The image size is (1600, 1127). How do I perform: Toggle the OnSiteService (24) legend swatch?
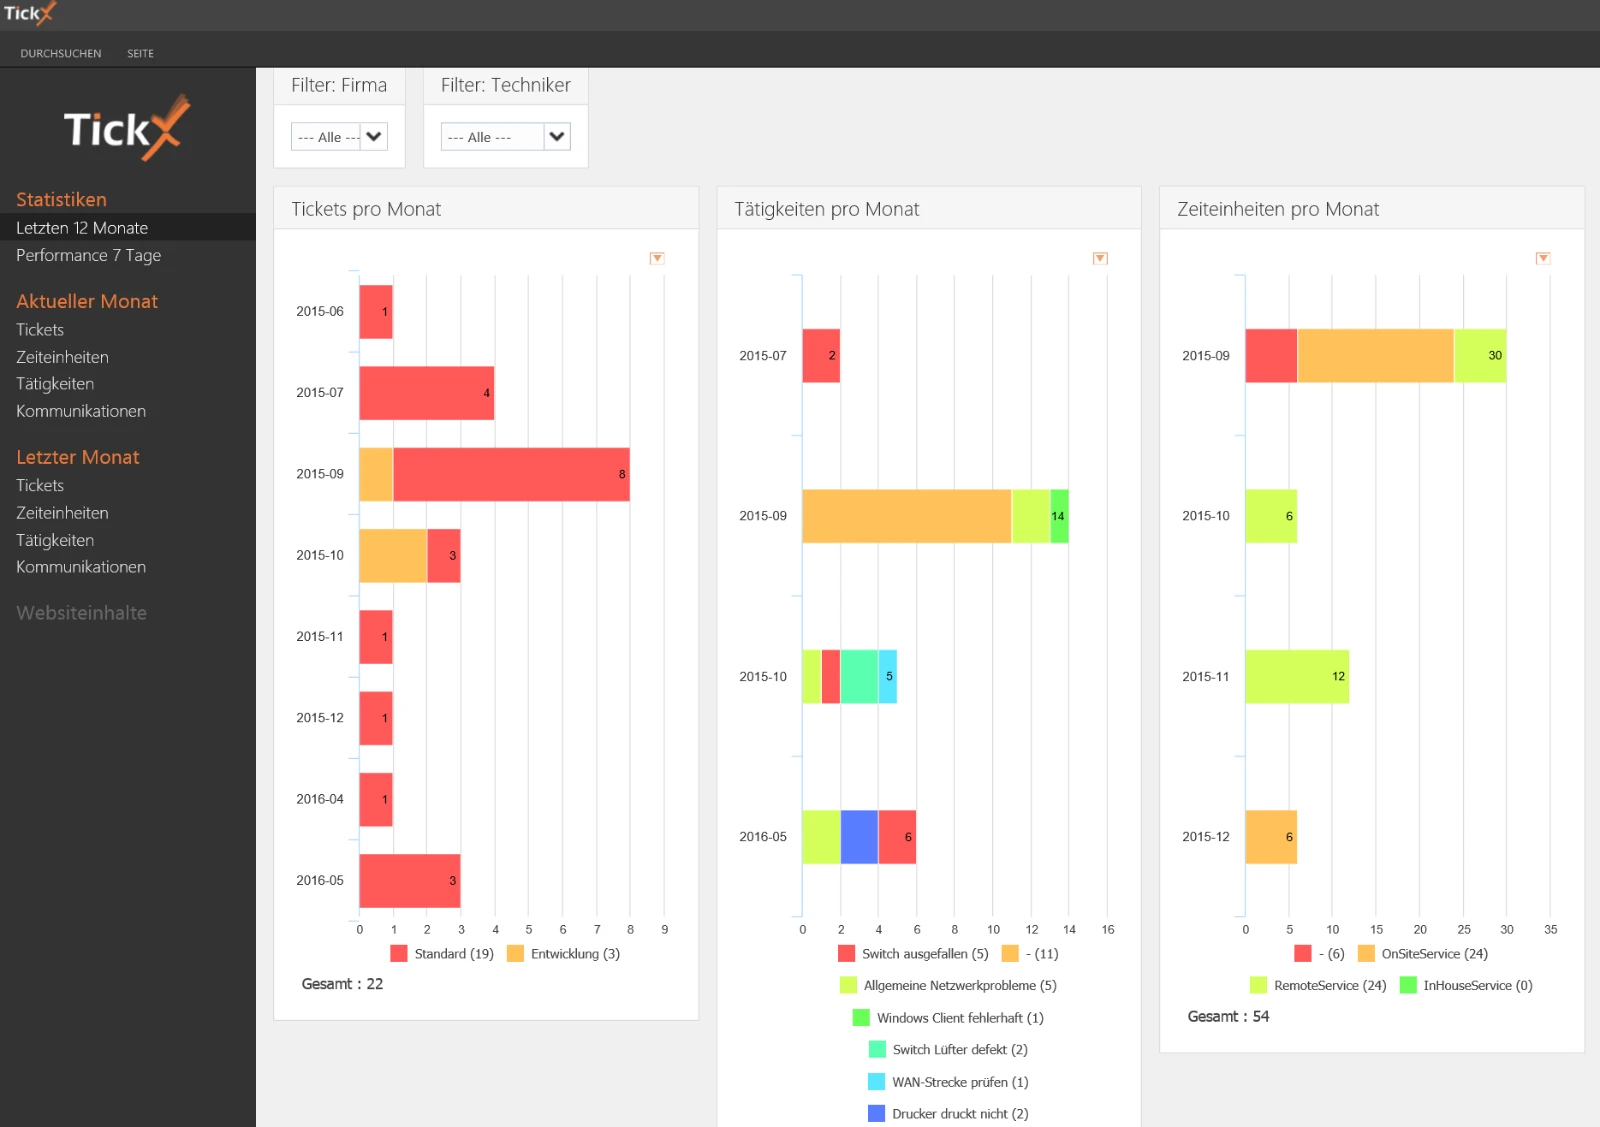[1366, 954]
